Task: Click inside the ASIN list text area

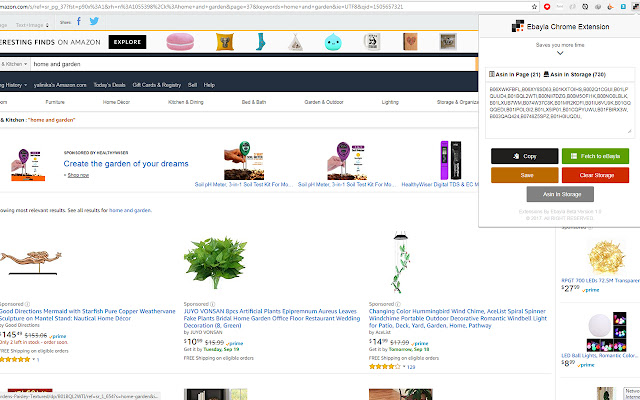Action: 560,109
